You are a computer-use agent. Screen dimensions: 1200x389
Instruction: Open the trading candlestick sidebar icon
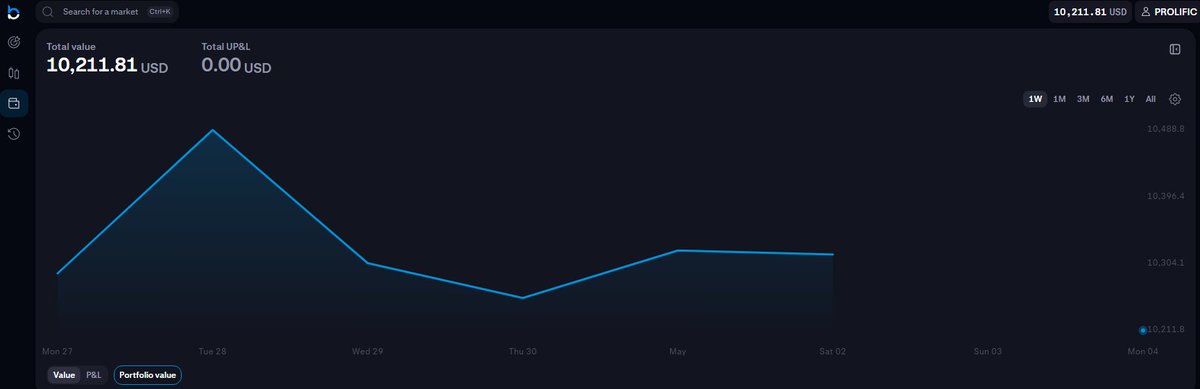(14, 73)
